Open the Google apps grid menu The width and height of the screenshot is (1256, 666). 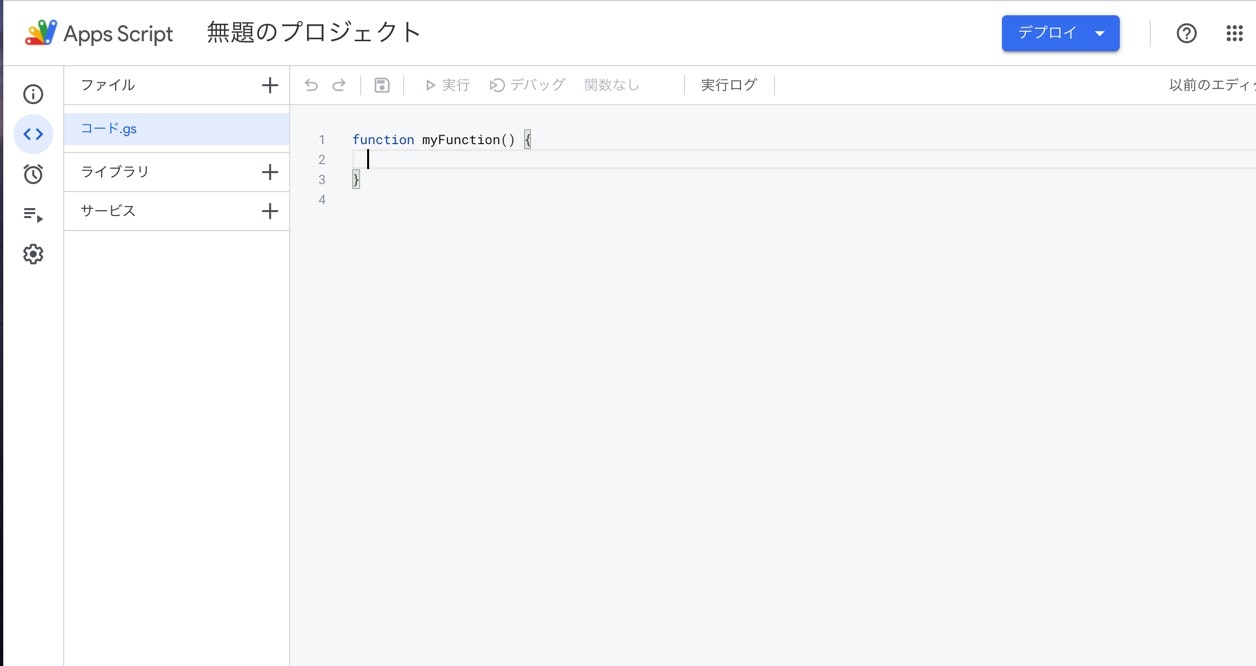point(1234,32)
